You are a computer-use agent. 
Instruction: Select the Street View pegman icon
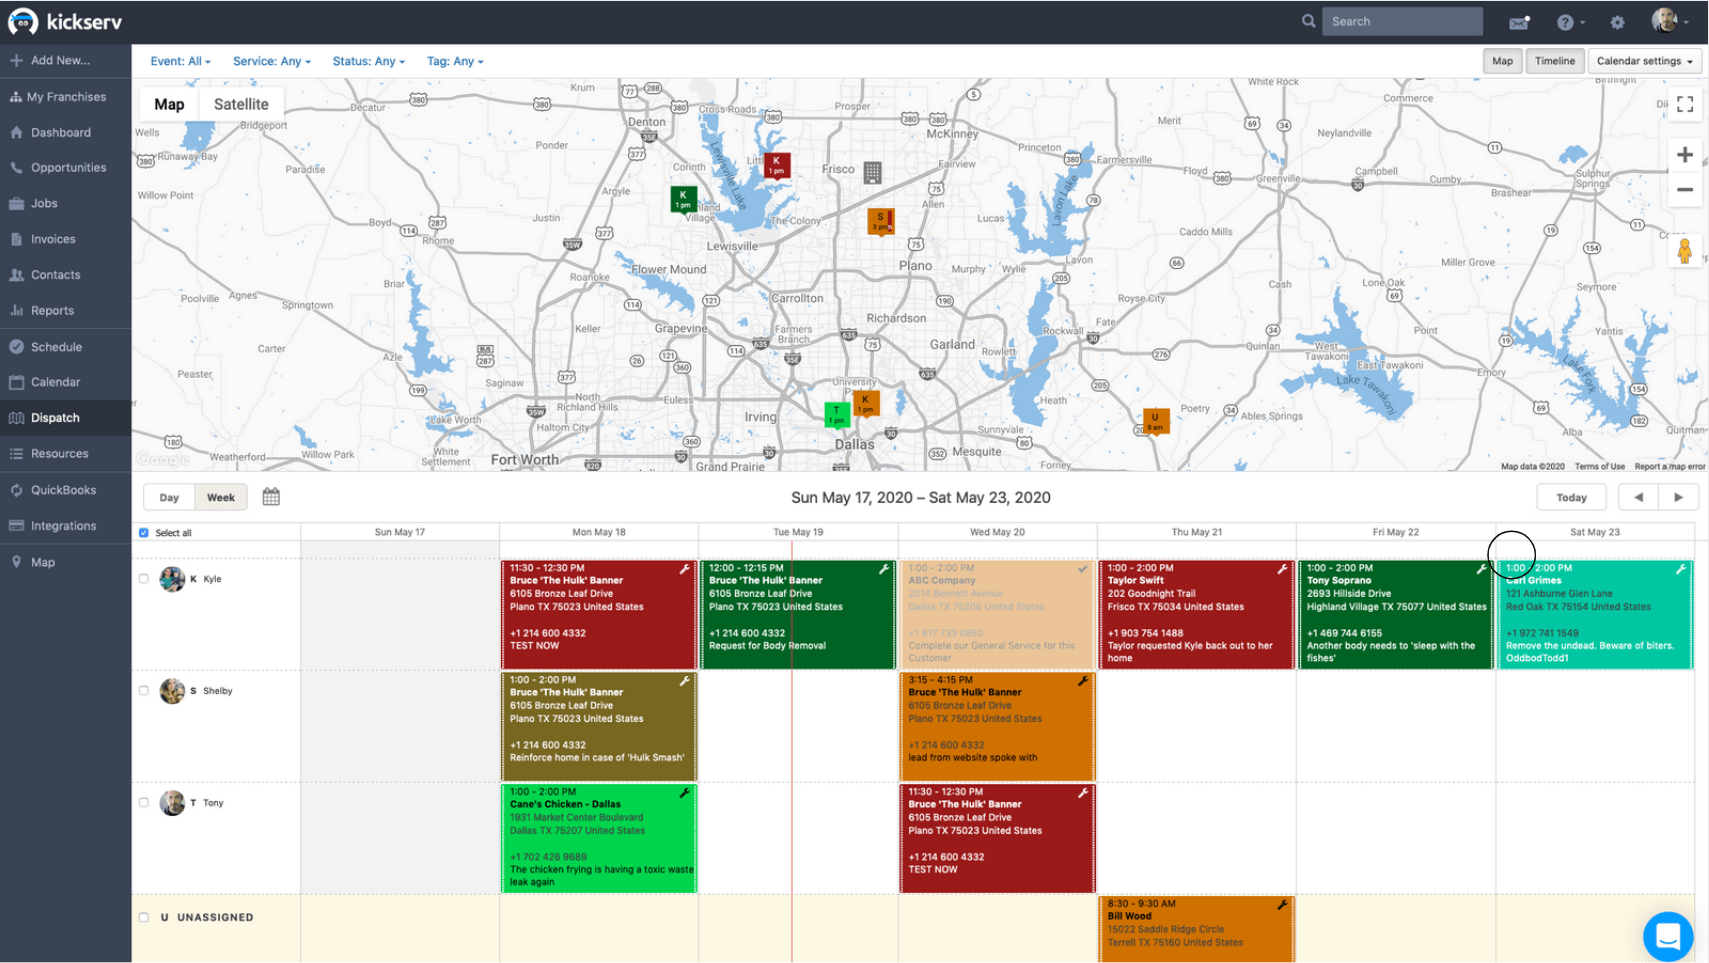point(1685,250)
